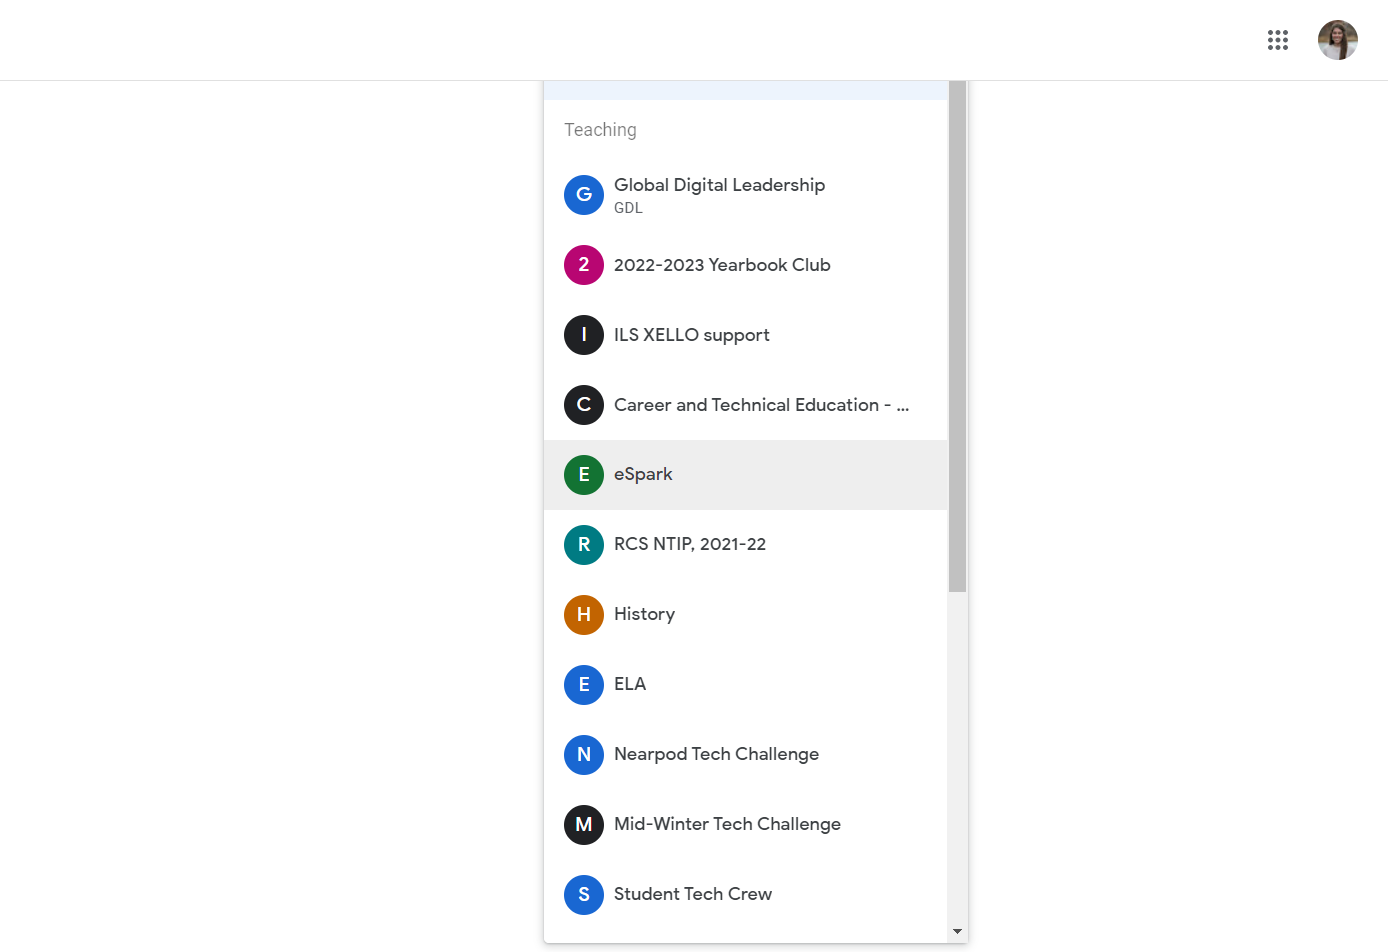
Task: Click the GDL section subtitle
Action: [x=628, y=208]
